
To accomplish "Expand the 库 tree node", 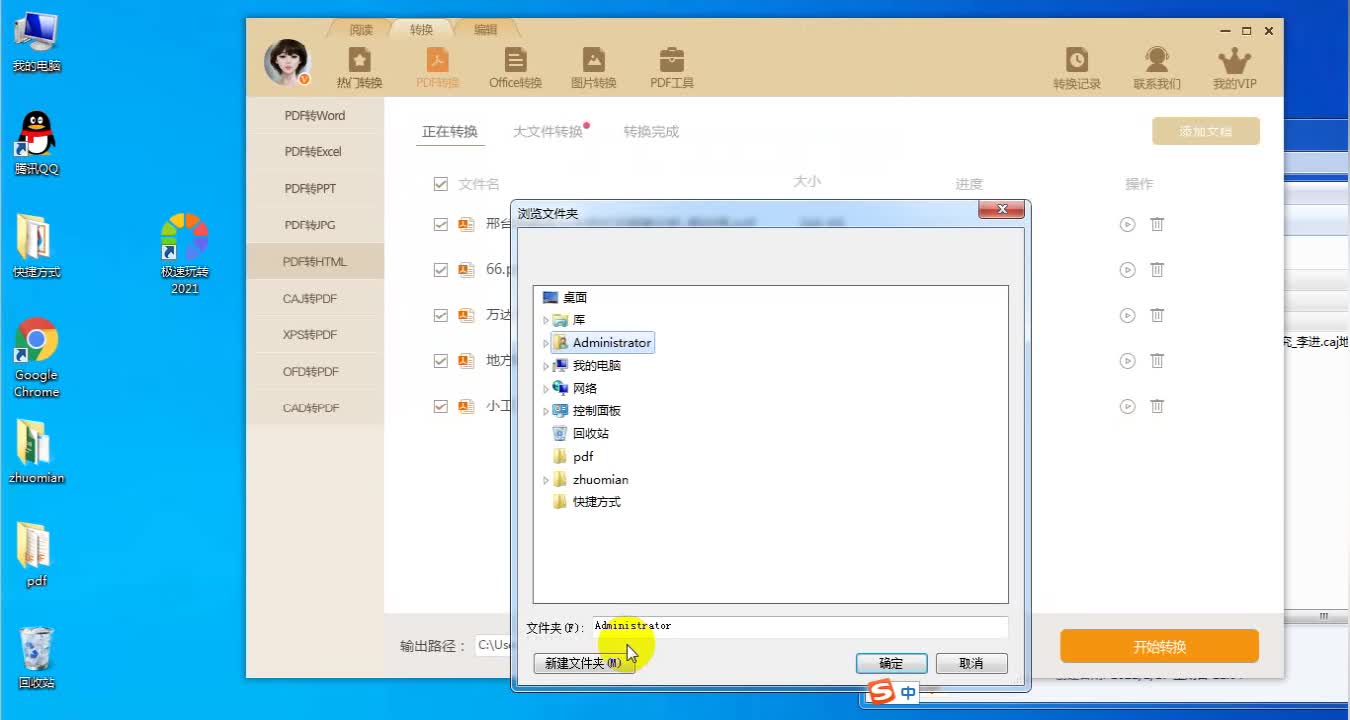I will [x=545, y=319].
